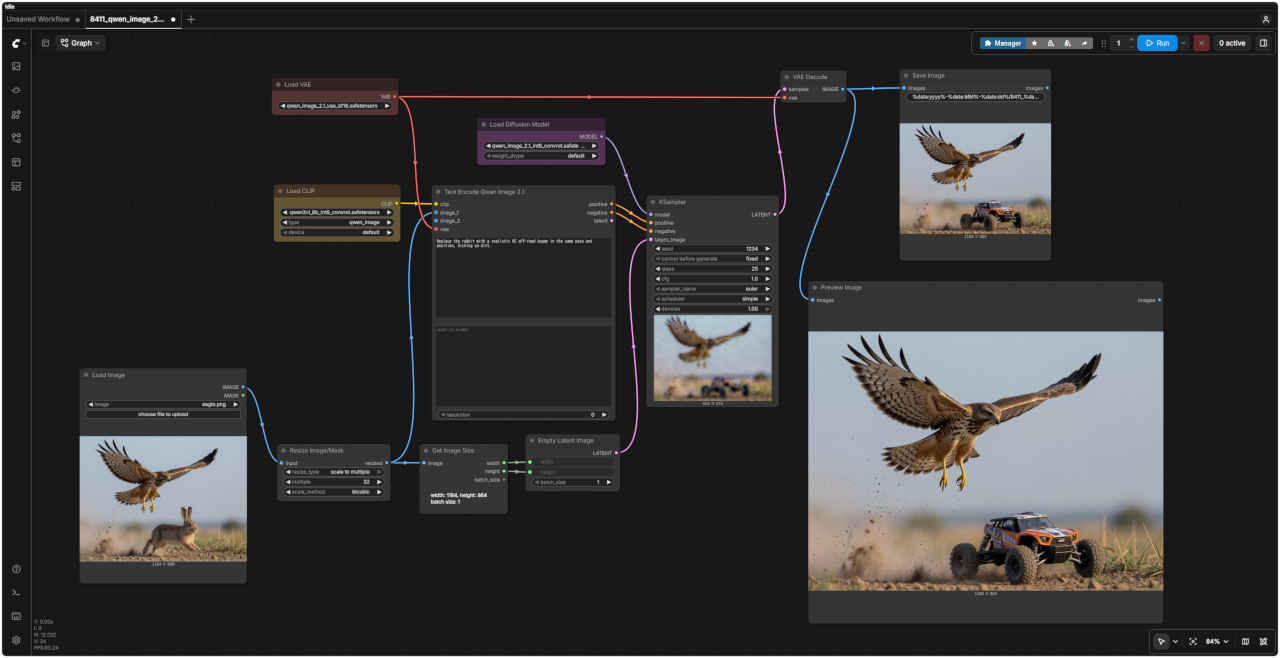Open settings with the gear icon
This screenshot has width=1280, height=658.
pos(16,640)
